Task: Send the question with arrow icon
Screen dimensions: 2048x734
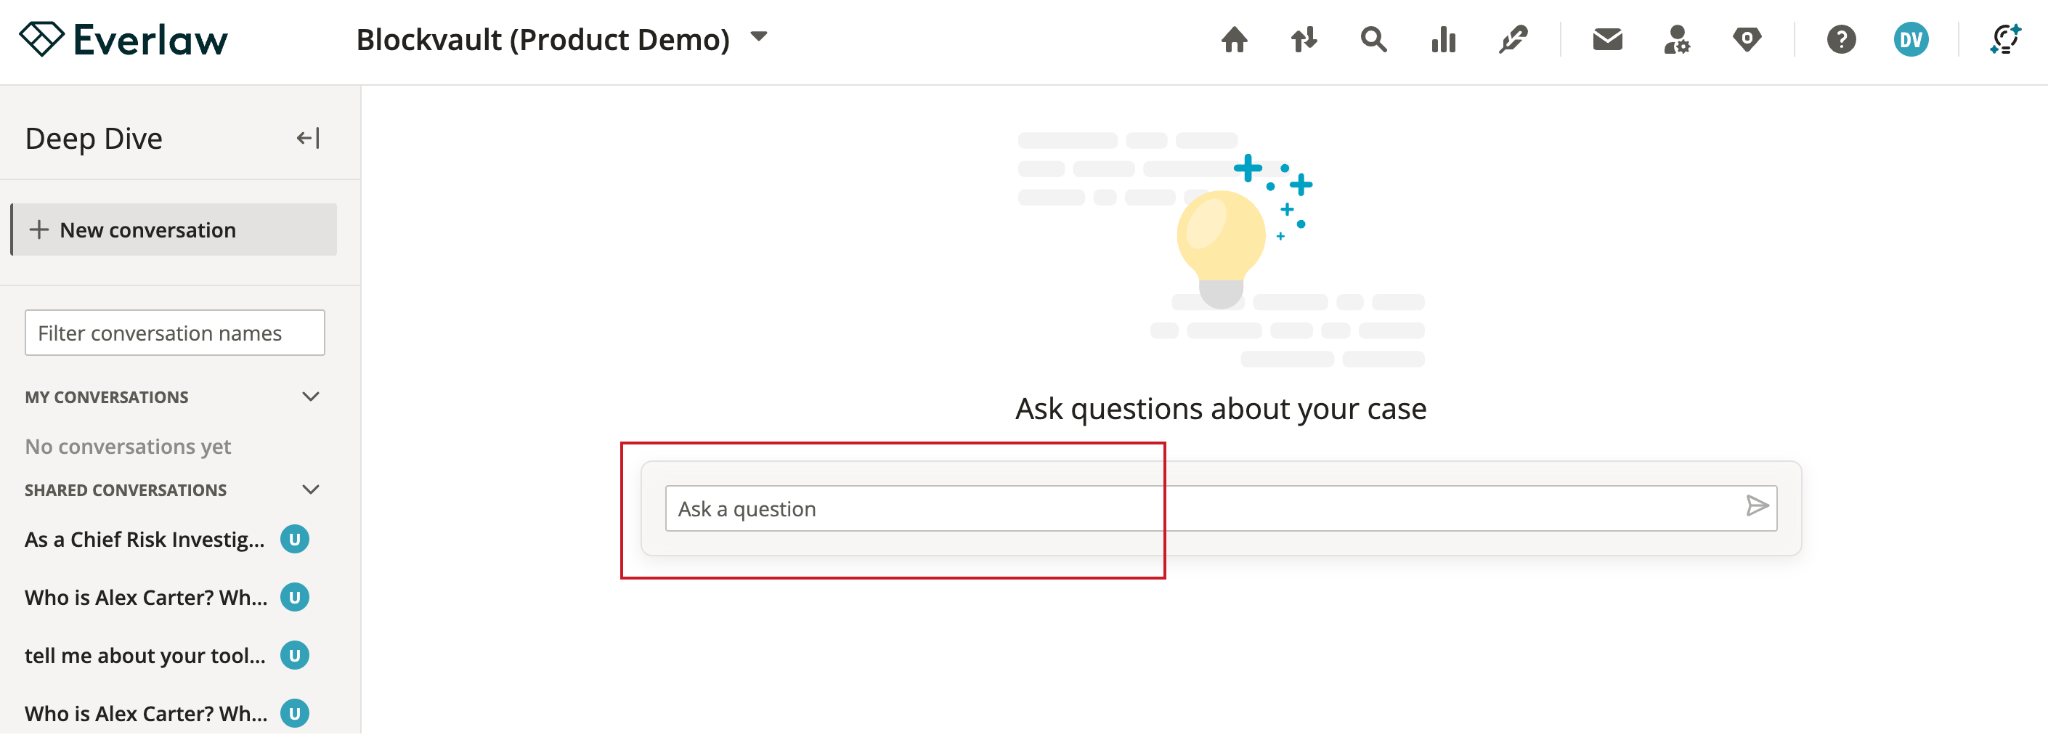Action: [x=1757, y=506]
